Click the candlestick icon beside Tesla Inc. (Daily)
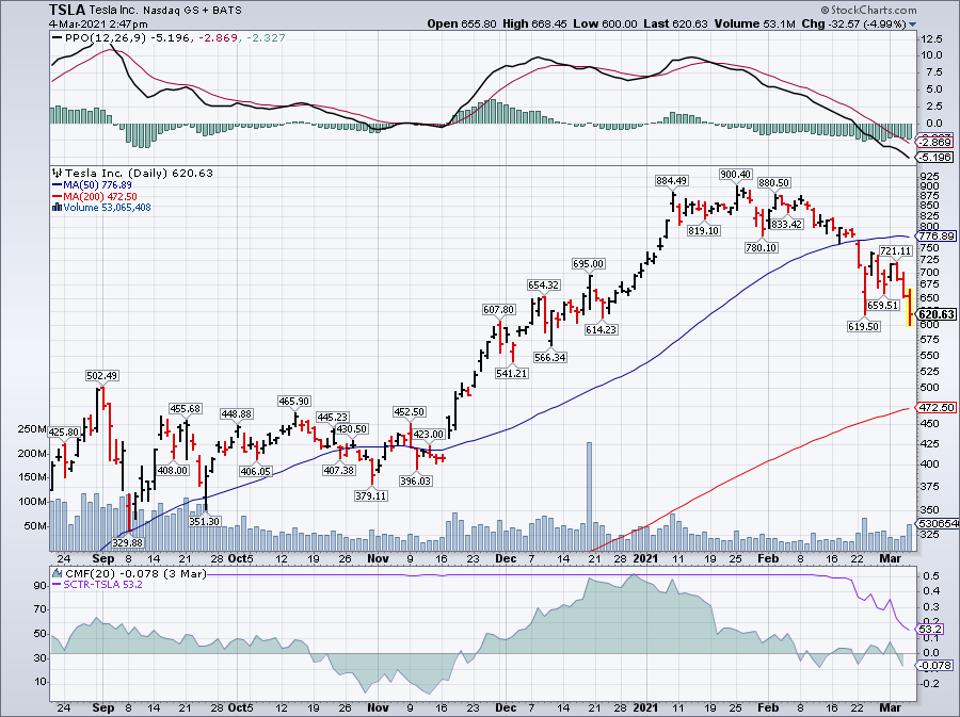960x717 pixels. click(x=56, y=172)
